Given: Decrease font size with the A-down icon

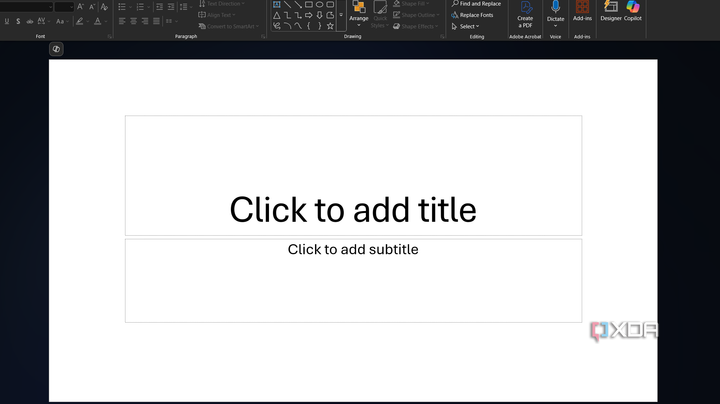Looking at the screenshot, I should tap(92, 6).
